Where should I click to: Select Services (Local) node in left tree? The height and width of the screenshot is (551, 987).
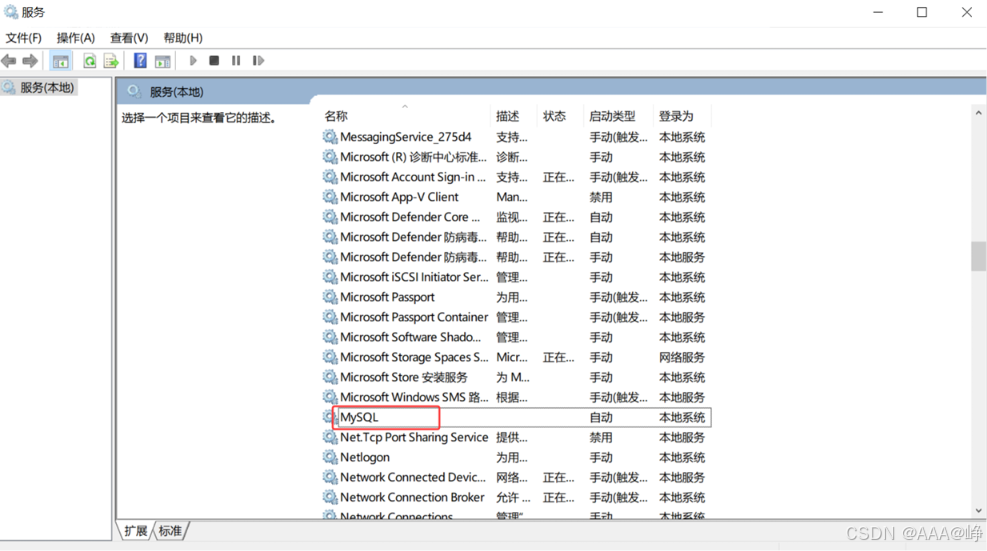(39, 88)
